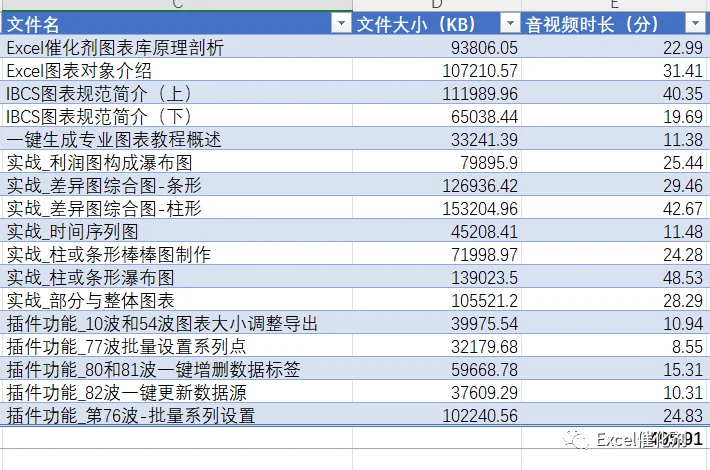Select cell 插件功能_10波和54波图表大小调整导出
Viewport: 710px width, 470px height.
177,323
